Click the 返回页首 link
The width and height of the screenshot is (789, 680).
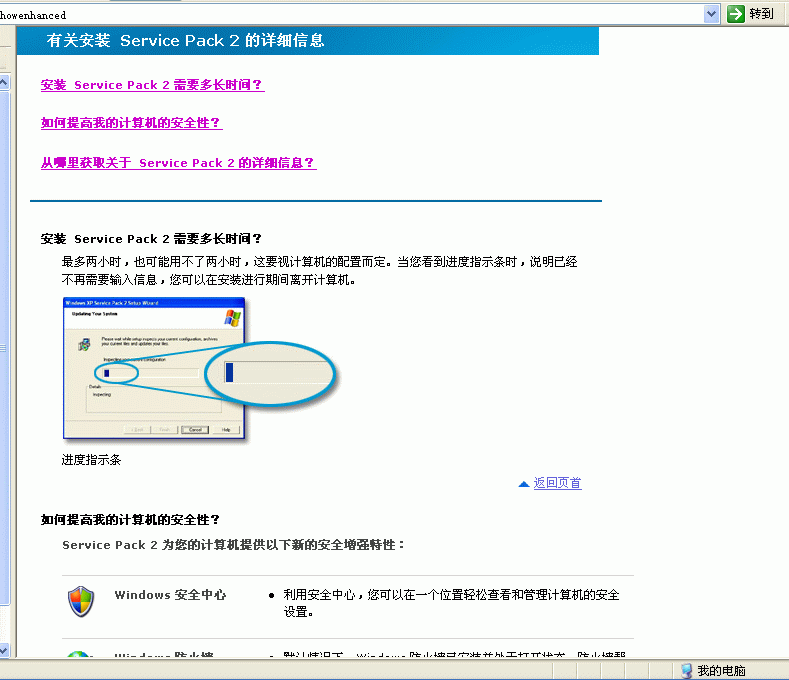[558, 483]
